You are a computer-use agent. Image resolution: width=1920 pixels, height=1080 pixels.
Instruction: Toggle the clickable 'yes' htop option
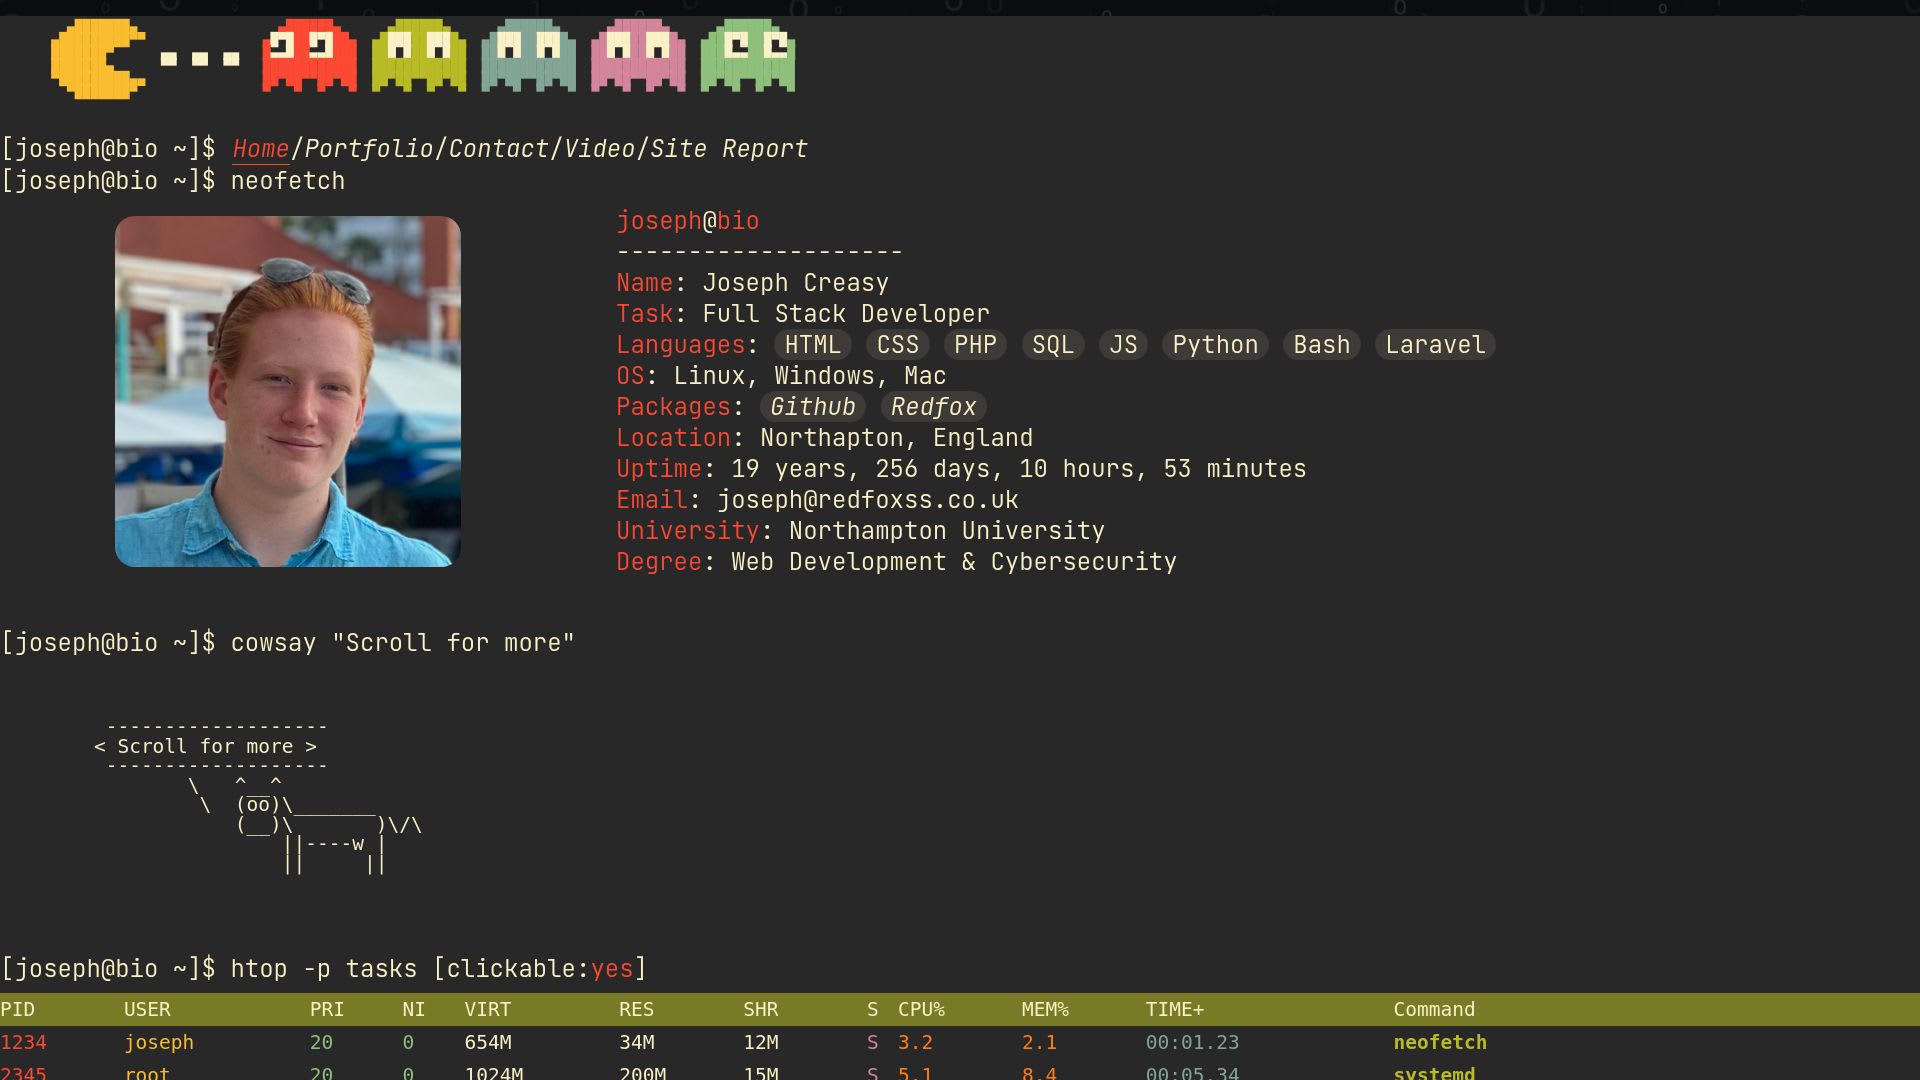(611, 969)
